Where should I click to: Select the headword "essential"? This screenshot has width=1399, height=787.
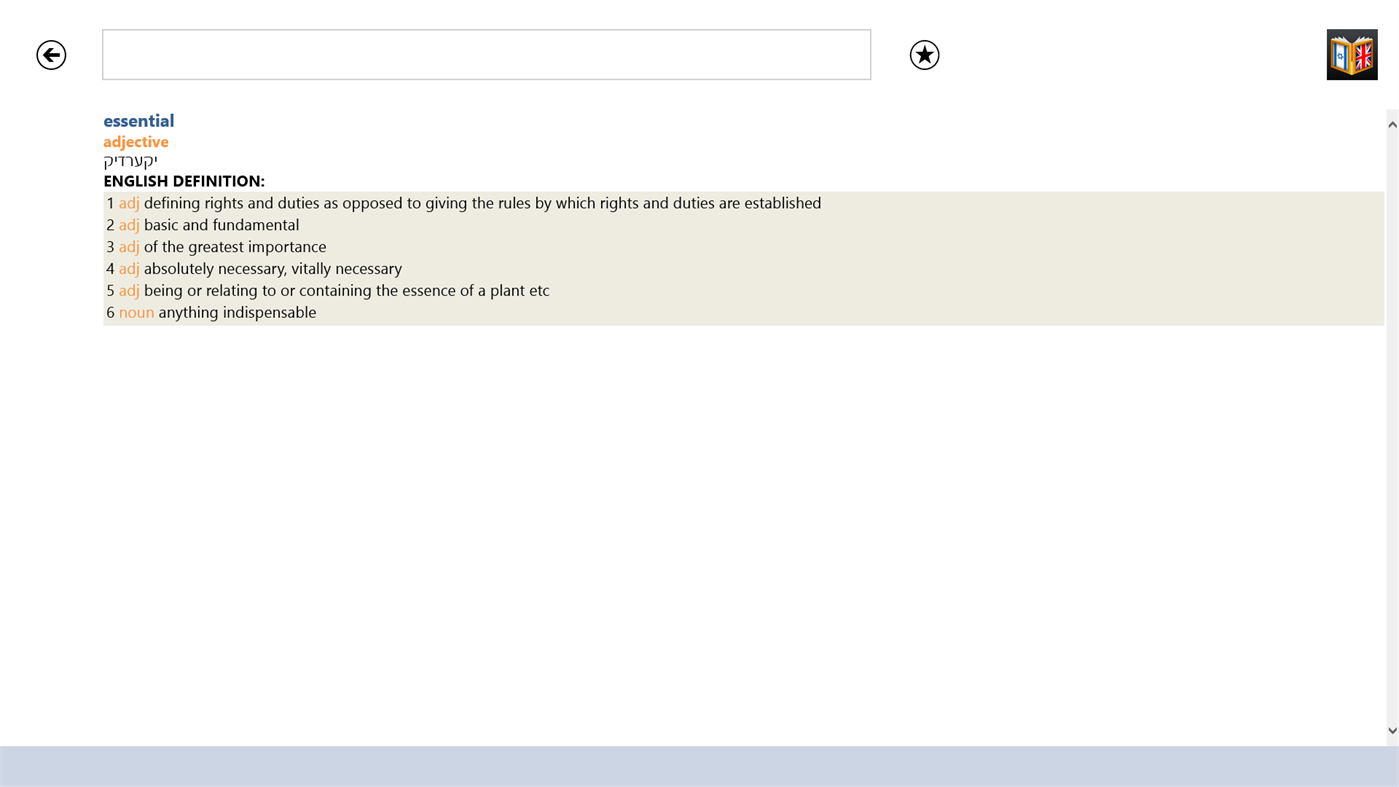click(139, 121)
